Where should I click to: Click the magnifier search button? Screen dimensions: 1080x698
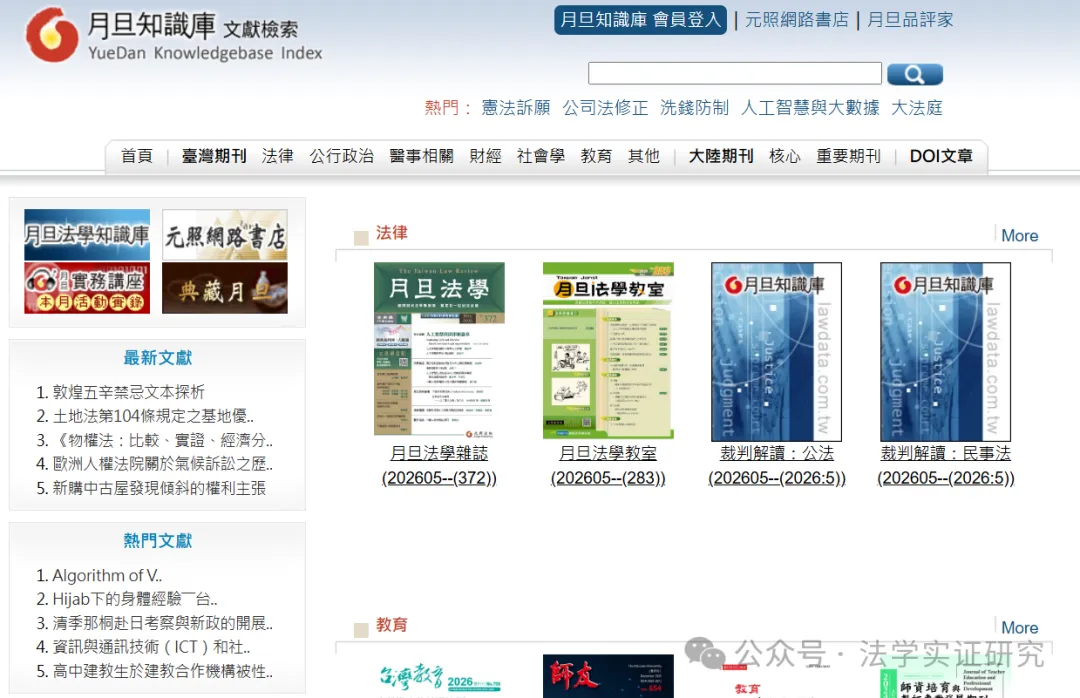[x=915, y=74]
